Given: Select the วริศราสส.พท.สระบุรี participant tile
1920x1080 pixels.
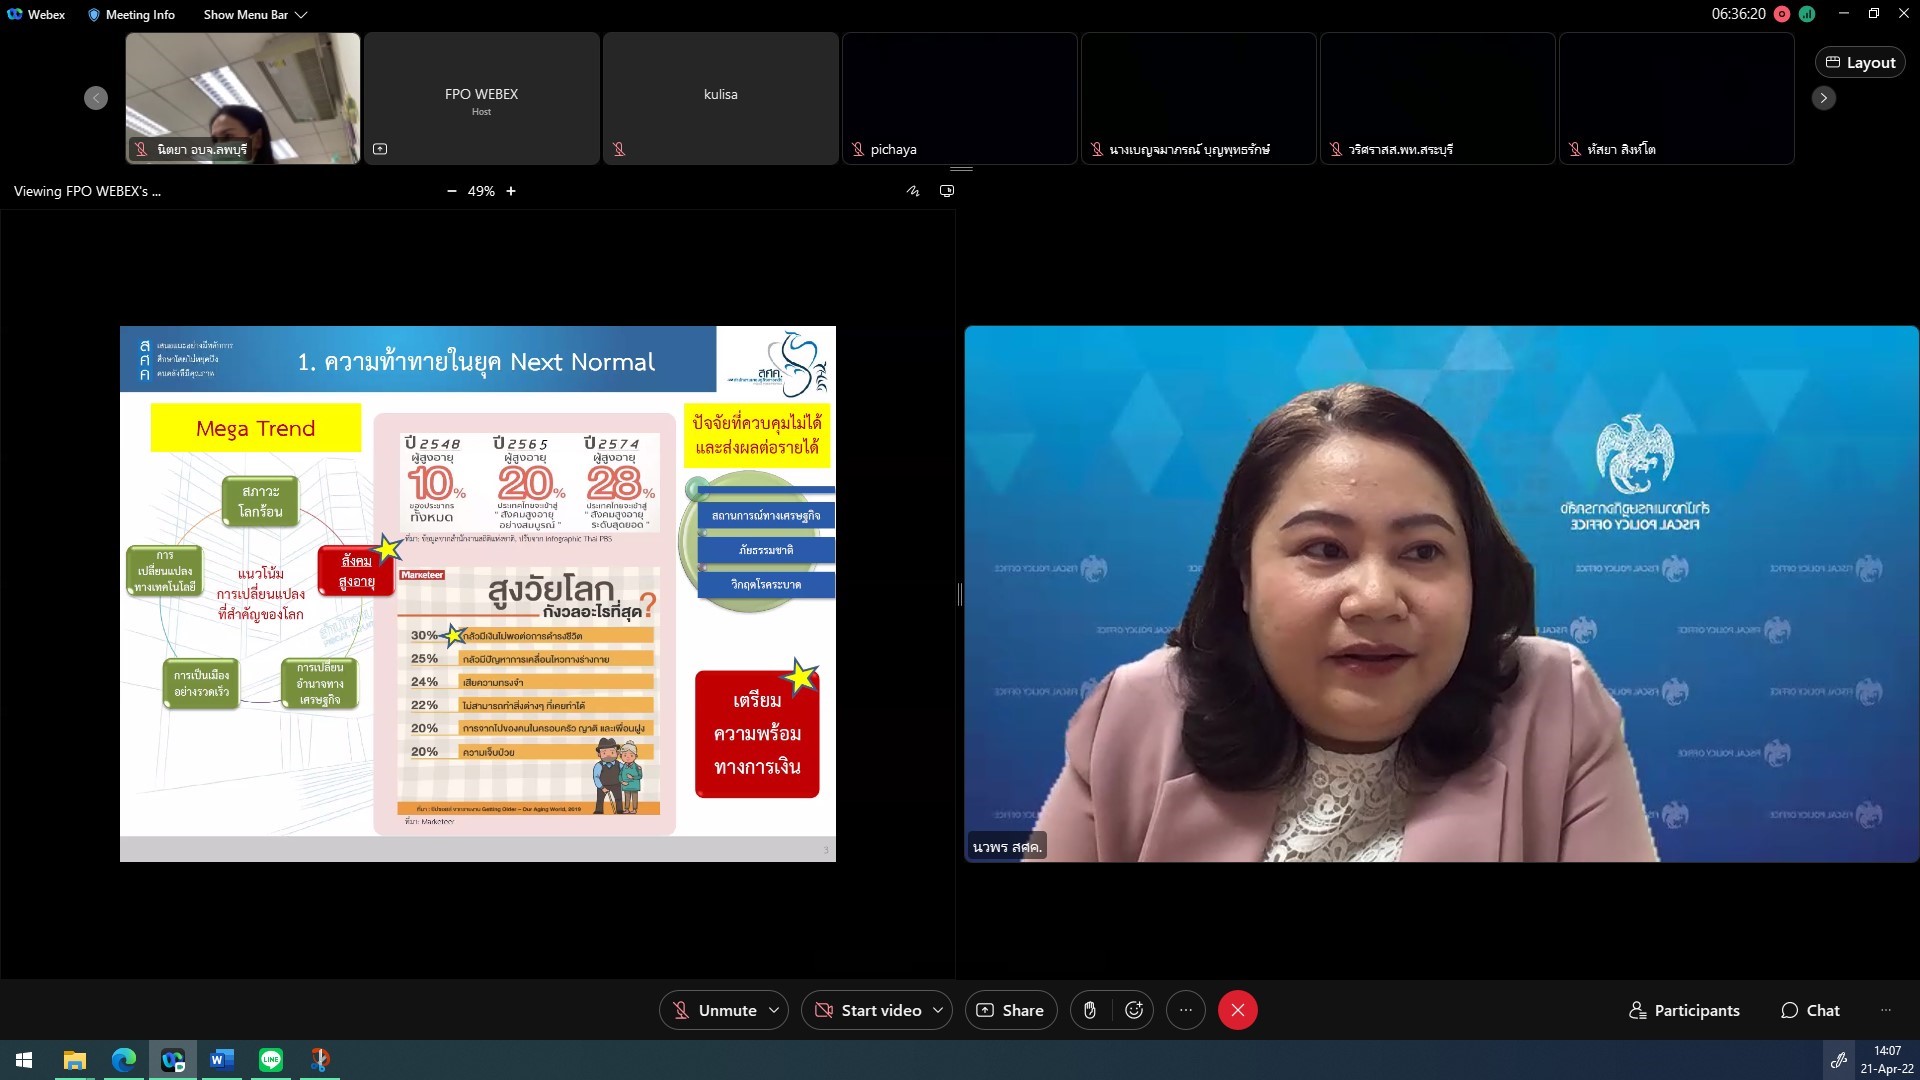Looking at the screenshot, I should (1438, 98).
